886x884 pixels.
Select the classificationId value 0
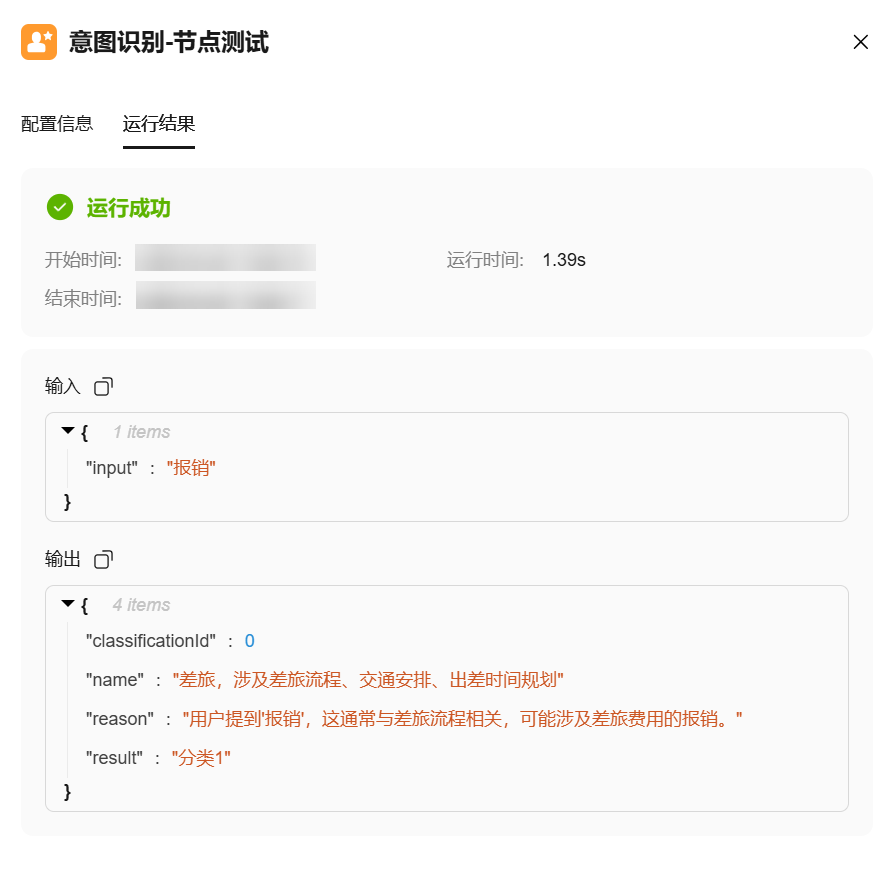point(250,641)
